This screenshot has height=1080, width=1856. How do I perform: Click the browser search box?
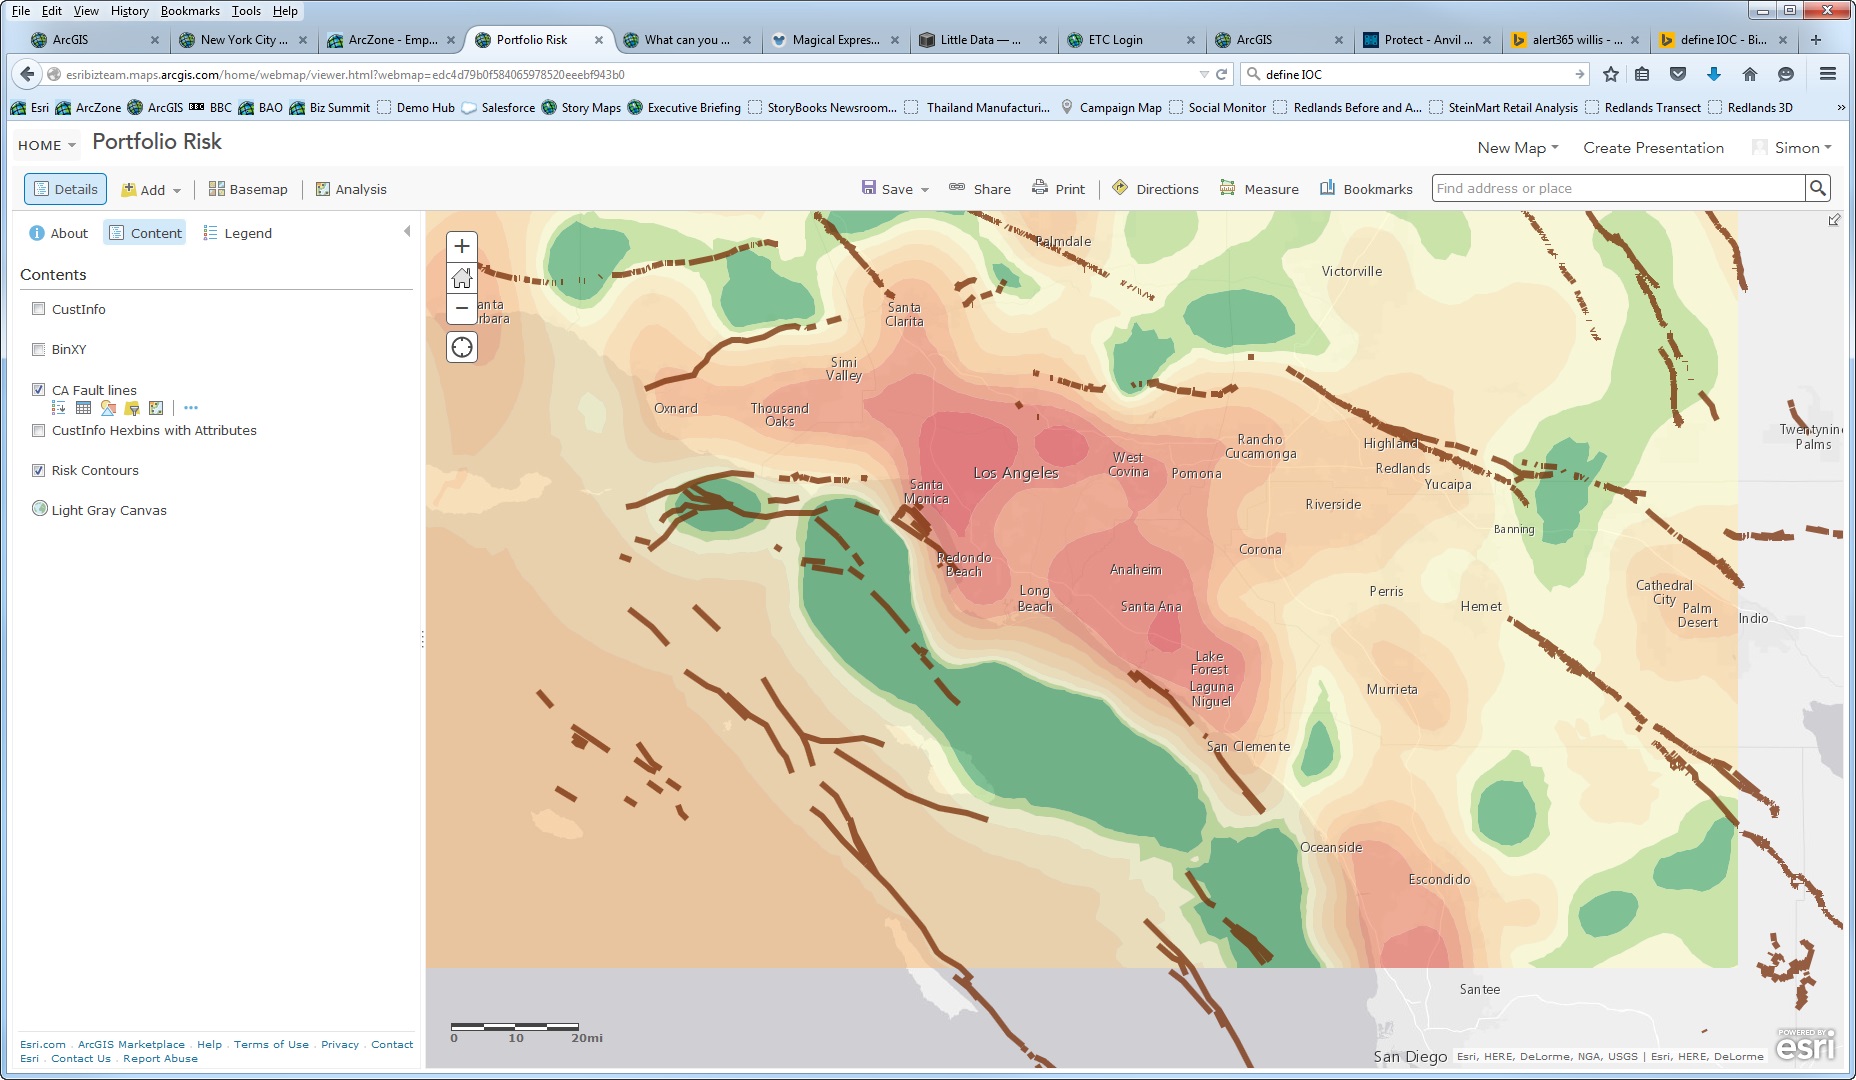pos(1415,74)
